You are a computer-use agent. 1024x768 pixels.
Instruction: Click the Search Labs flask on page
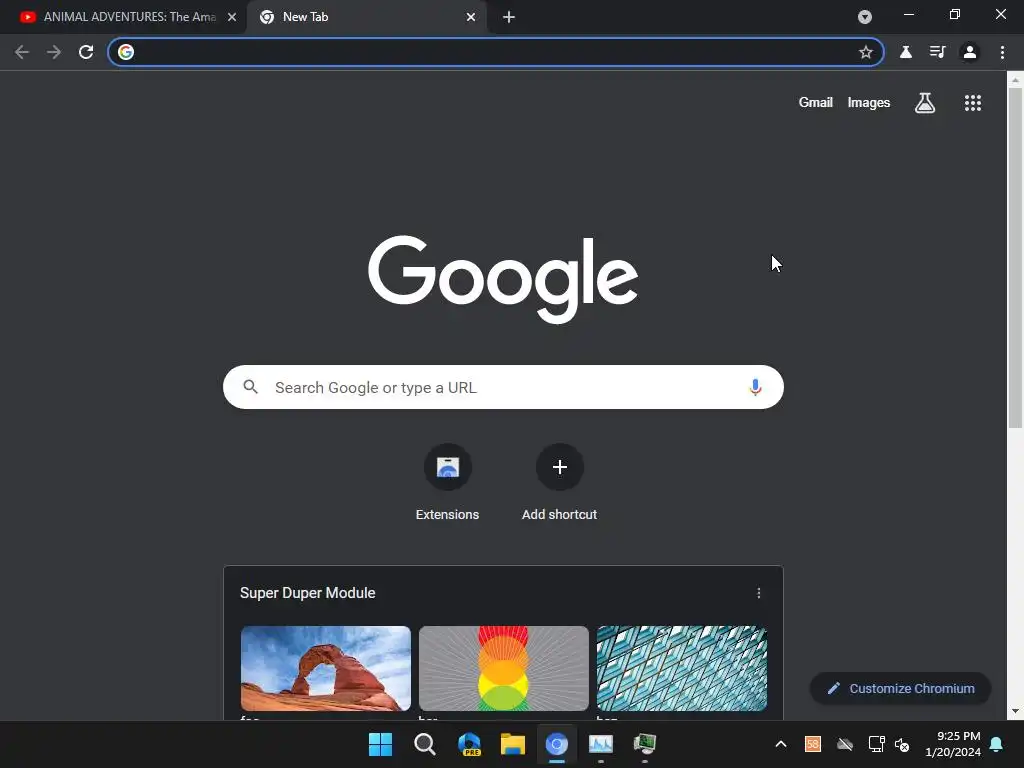tap(925, 103)
